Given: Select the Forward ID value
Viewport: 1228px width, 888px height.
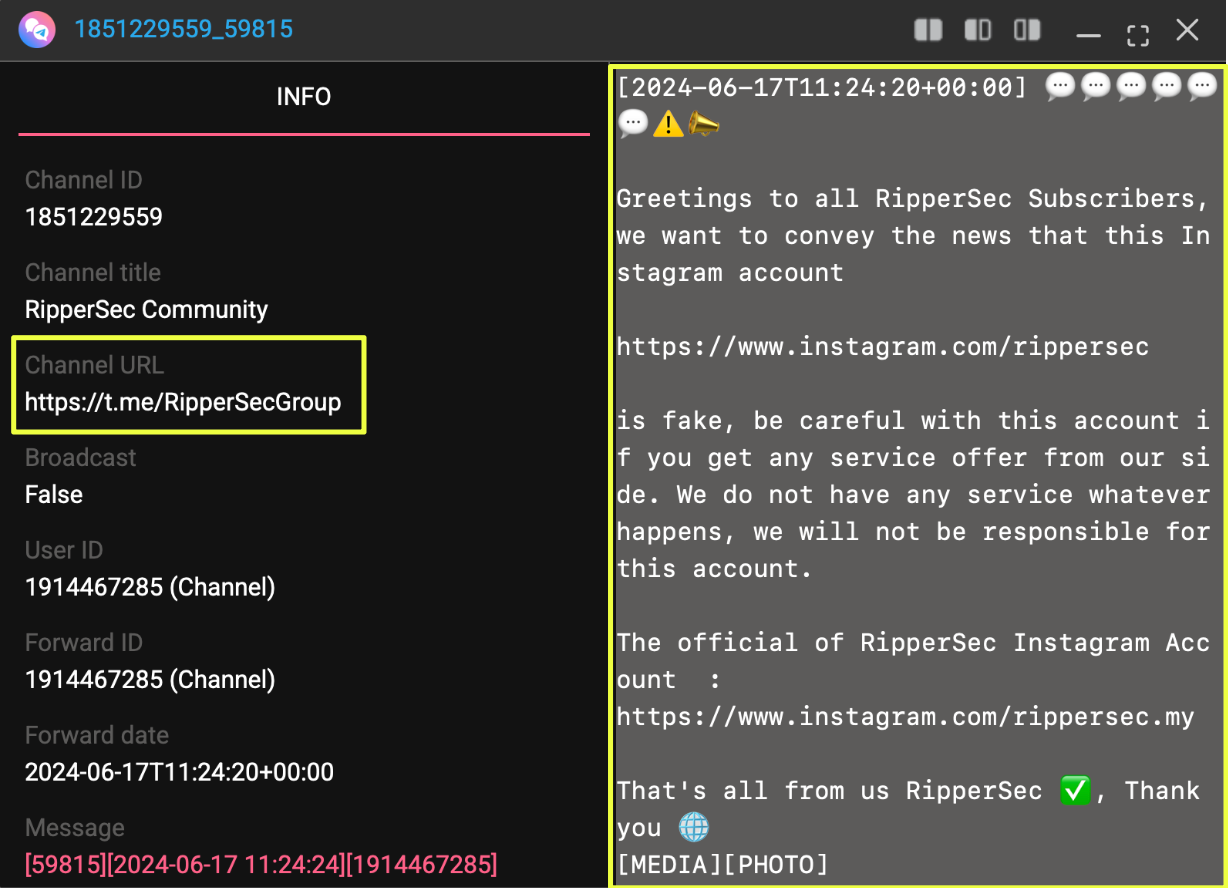Looking at the screenshot, I should pyautogui.click(x=150, y=680).
